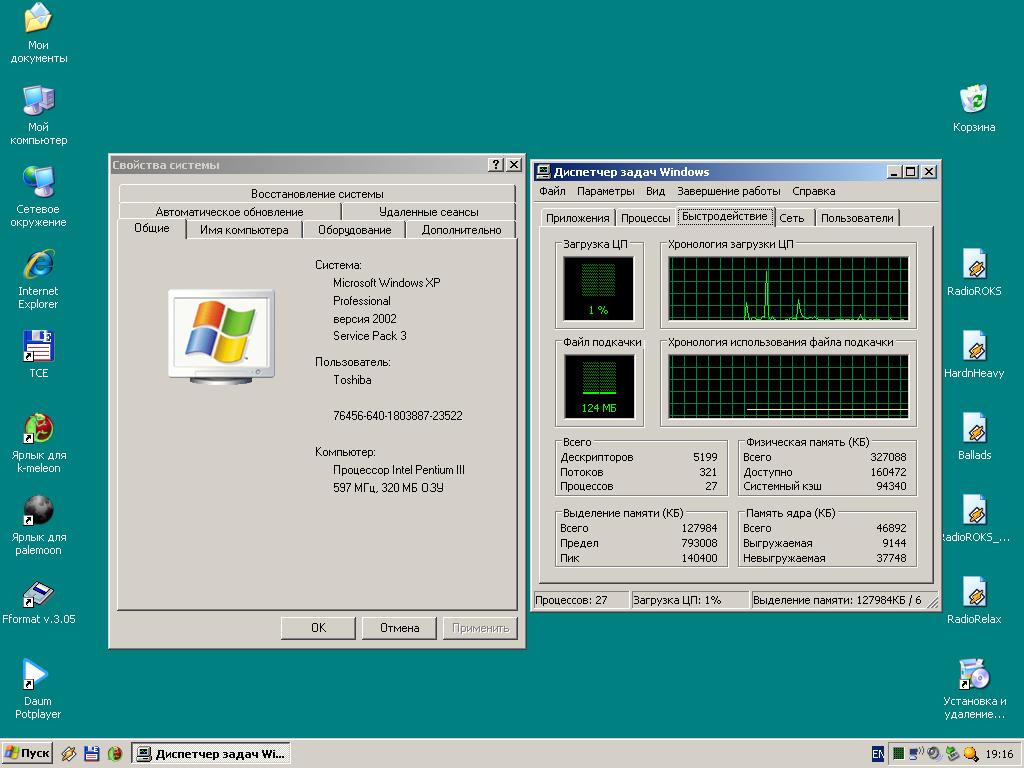Open the HardnHeavy playlist shortcut
Screen dimensions: 1024x768
coord(973,347)
